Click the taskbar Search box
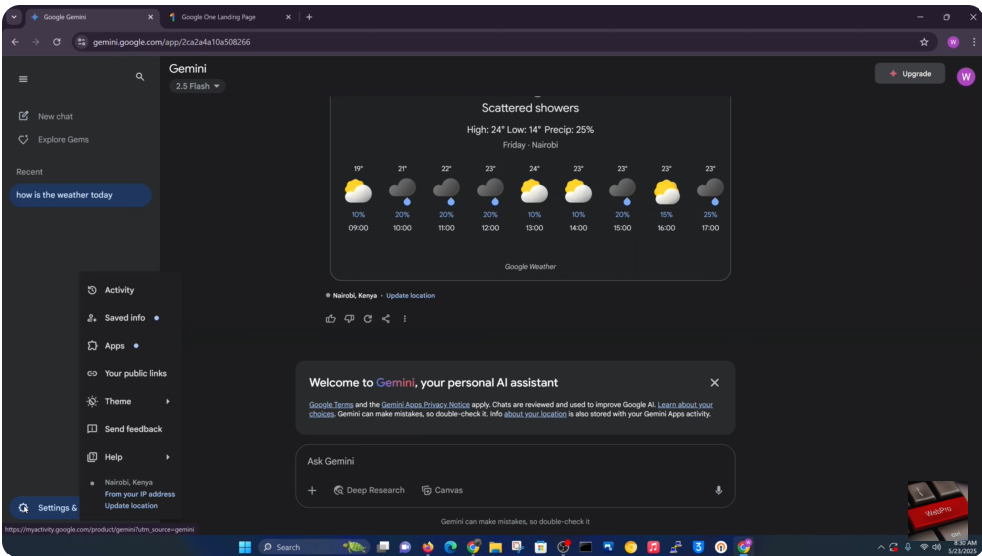Image resolution: width=982 pixels, height=556 pixels. [314, 547]
